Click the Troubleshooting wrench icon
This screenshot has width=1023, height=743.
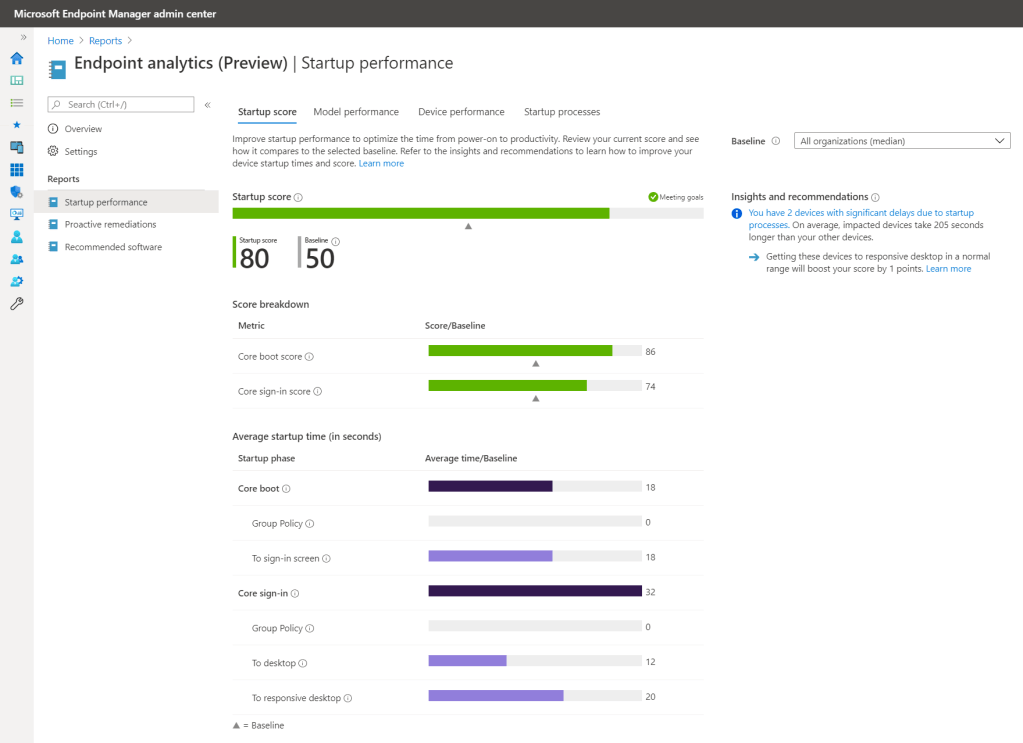click(16, 304)
